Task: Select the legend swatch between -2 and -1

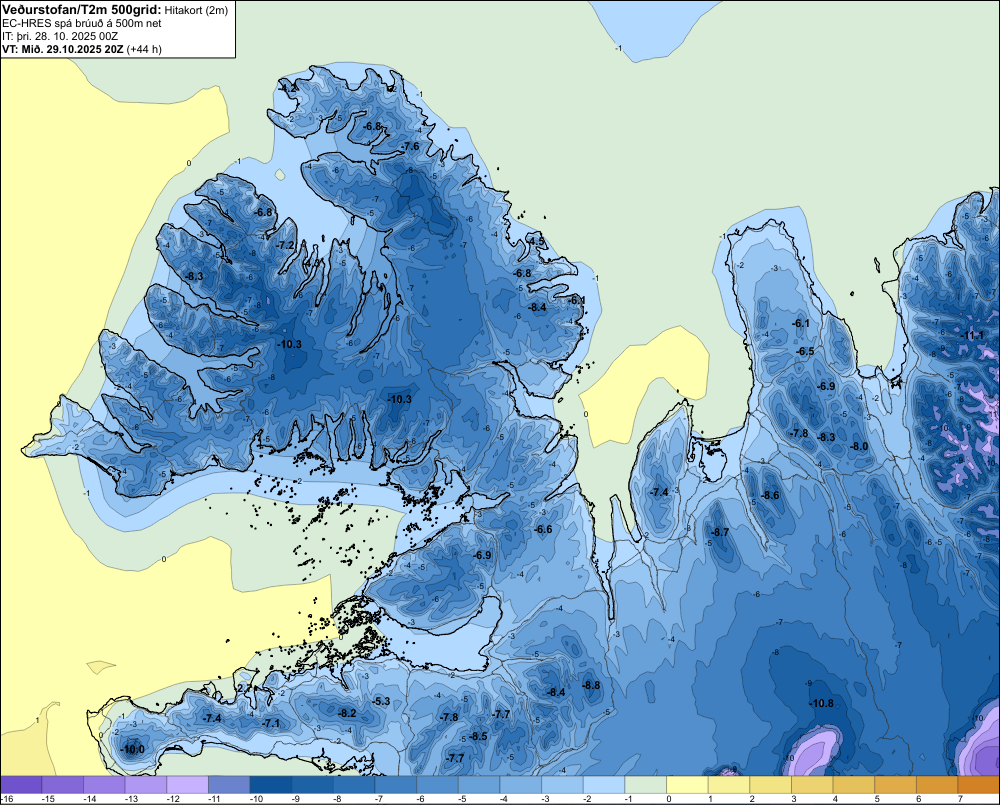Action: [x=604, y=785]
